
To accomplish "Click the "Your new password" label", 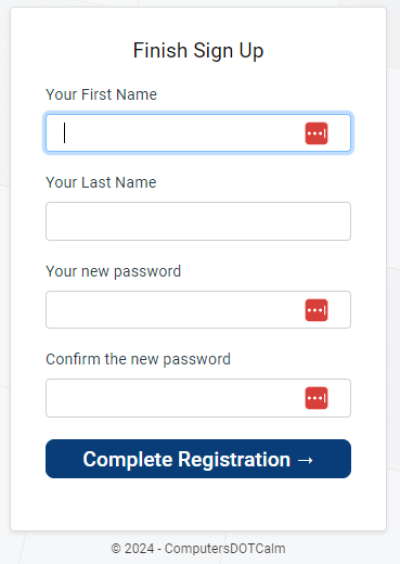I will coord(113,271).
